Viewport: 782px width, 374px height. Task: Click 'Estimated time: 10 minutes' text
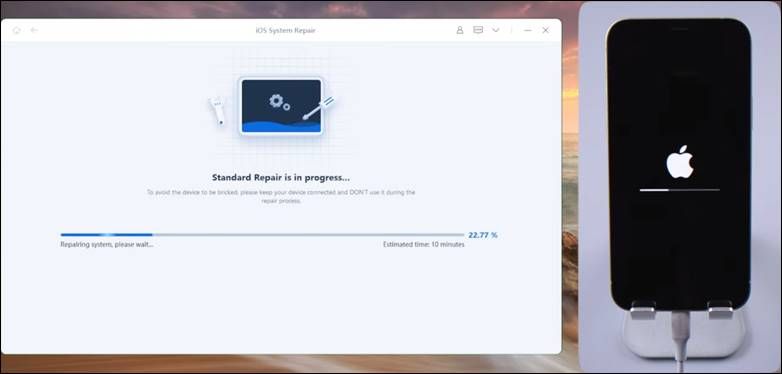pyautogui.click(x=423, y=244)
